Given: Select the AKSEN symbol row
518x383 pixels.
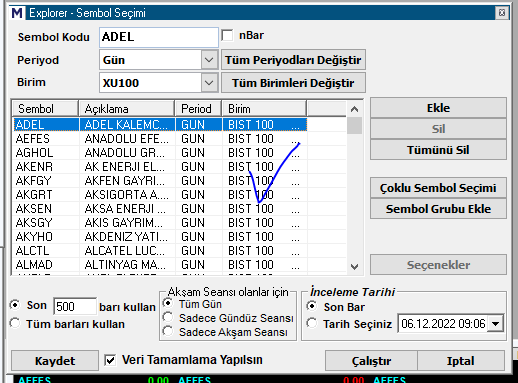Looking at the screenshot, I should click(x=160, y=209).
